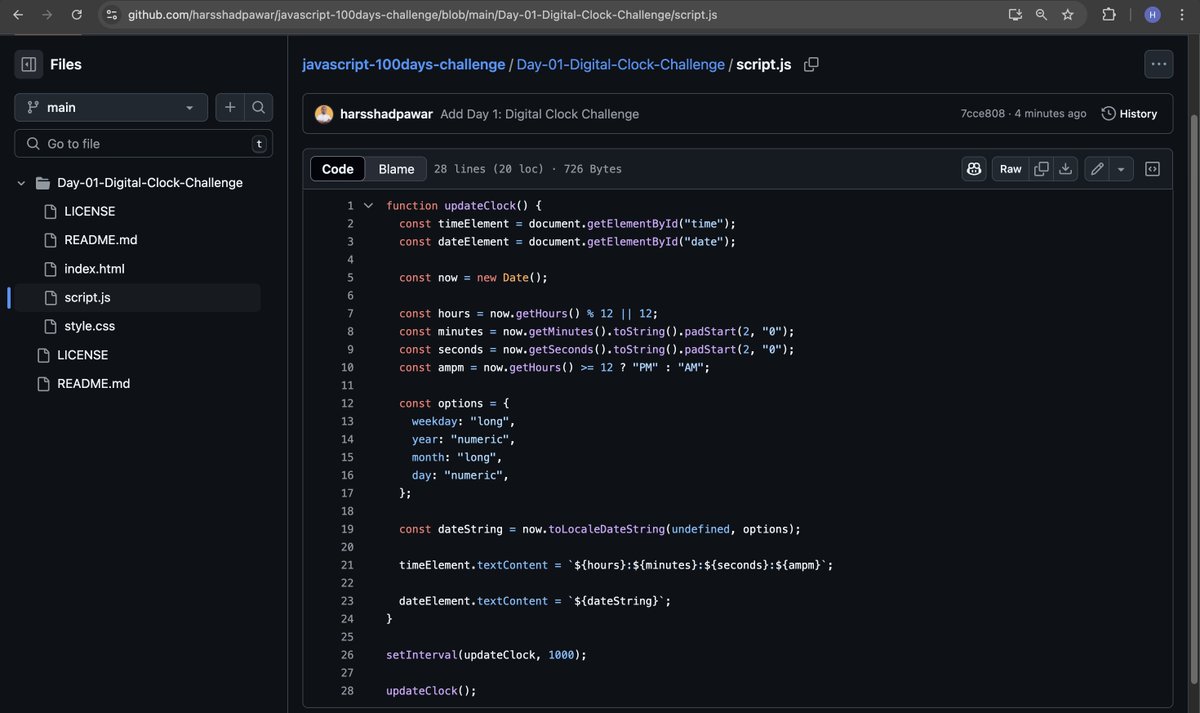The width and height of the screenshot is (1200, 713).
Task: Select script.js in file tree
Action: click(87, 297)
